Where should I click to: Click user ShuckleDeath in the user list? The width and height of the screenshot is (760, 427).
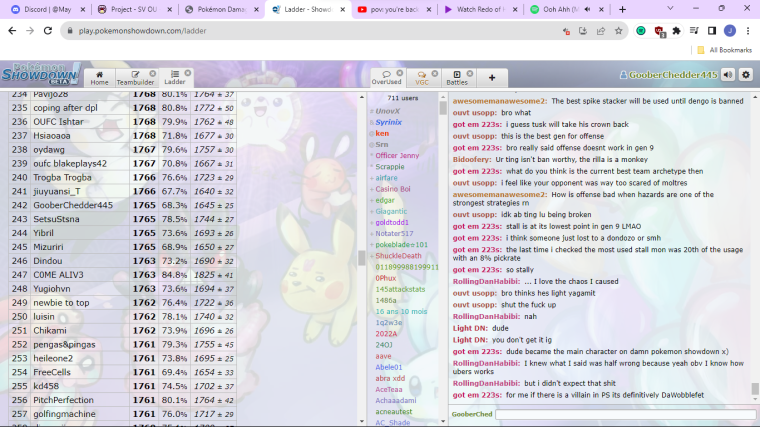click(x=397, y=255)
